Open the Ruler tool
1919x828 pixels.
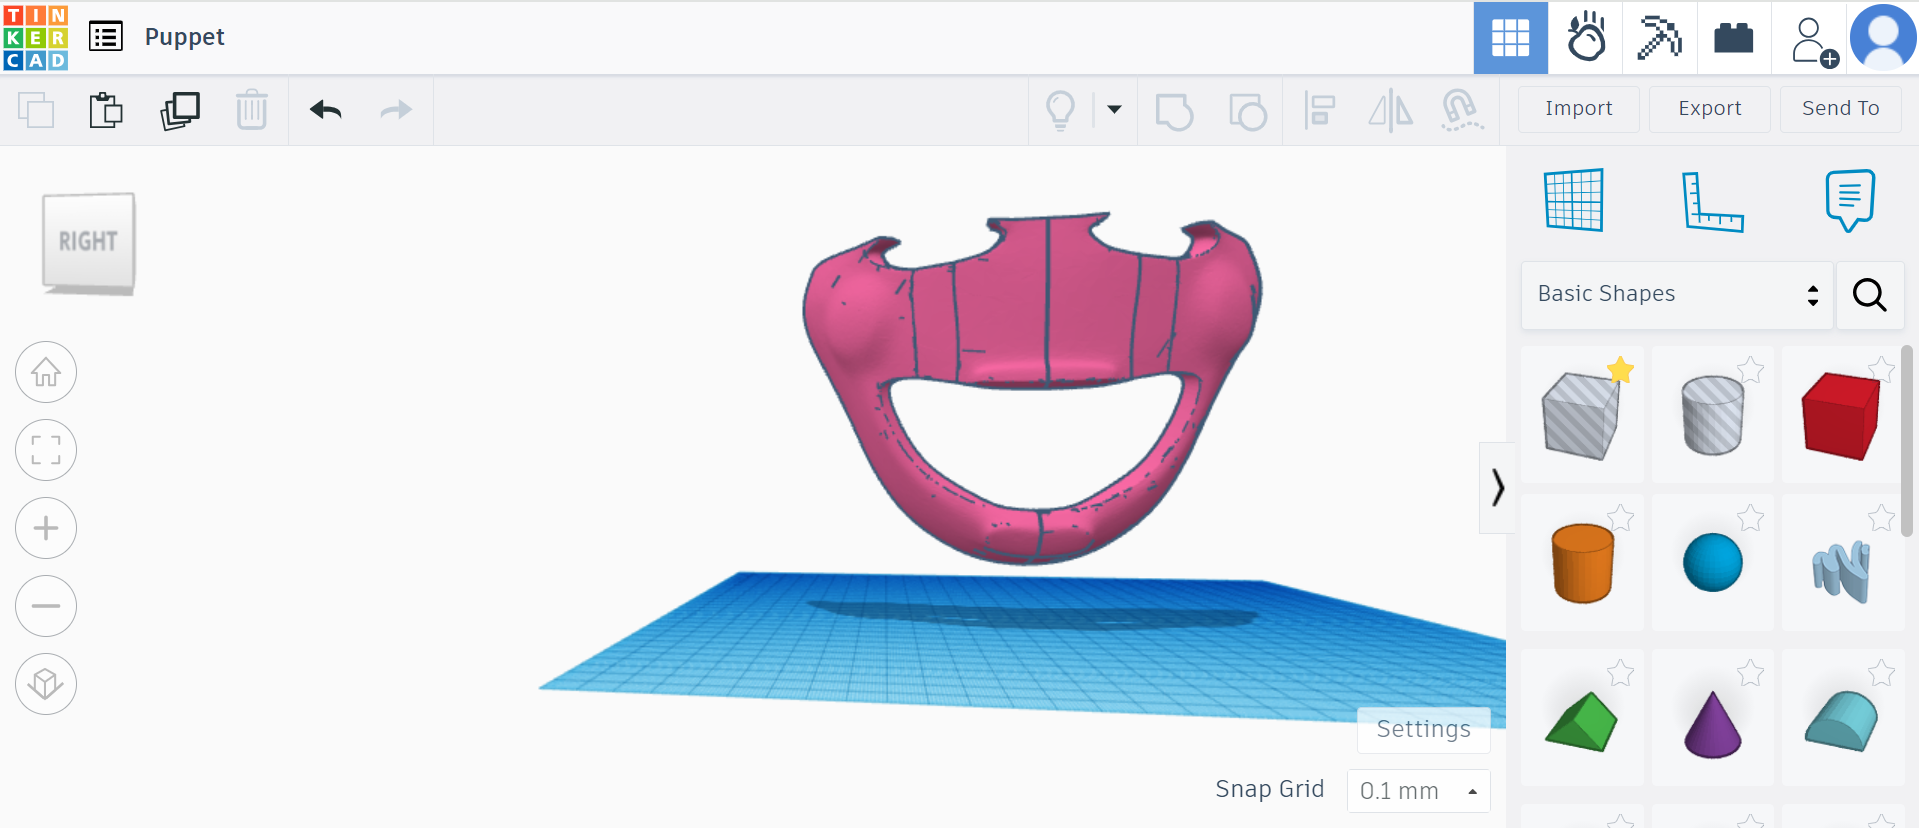(x=1711, y=201)
